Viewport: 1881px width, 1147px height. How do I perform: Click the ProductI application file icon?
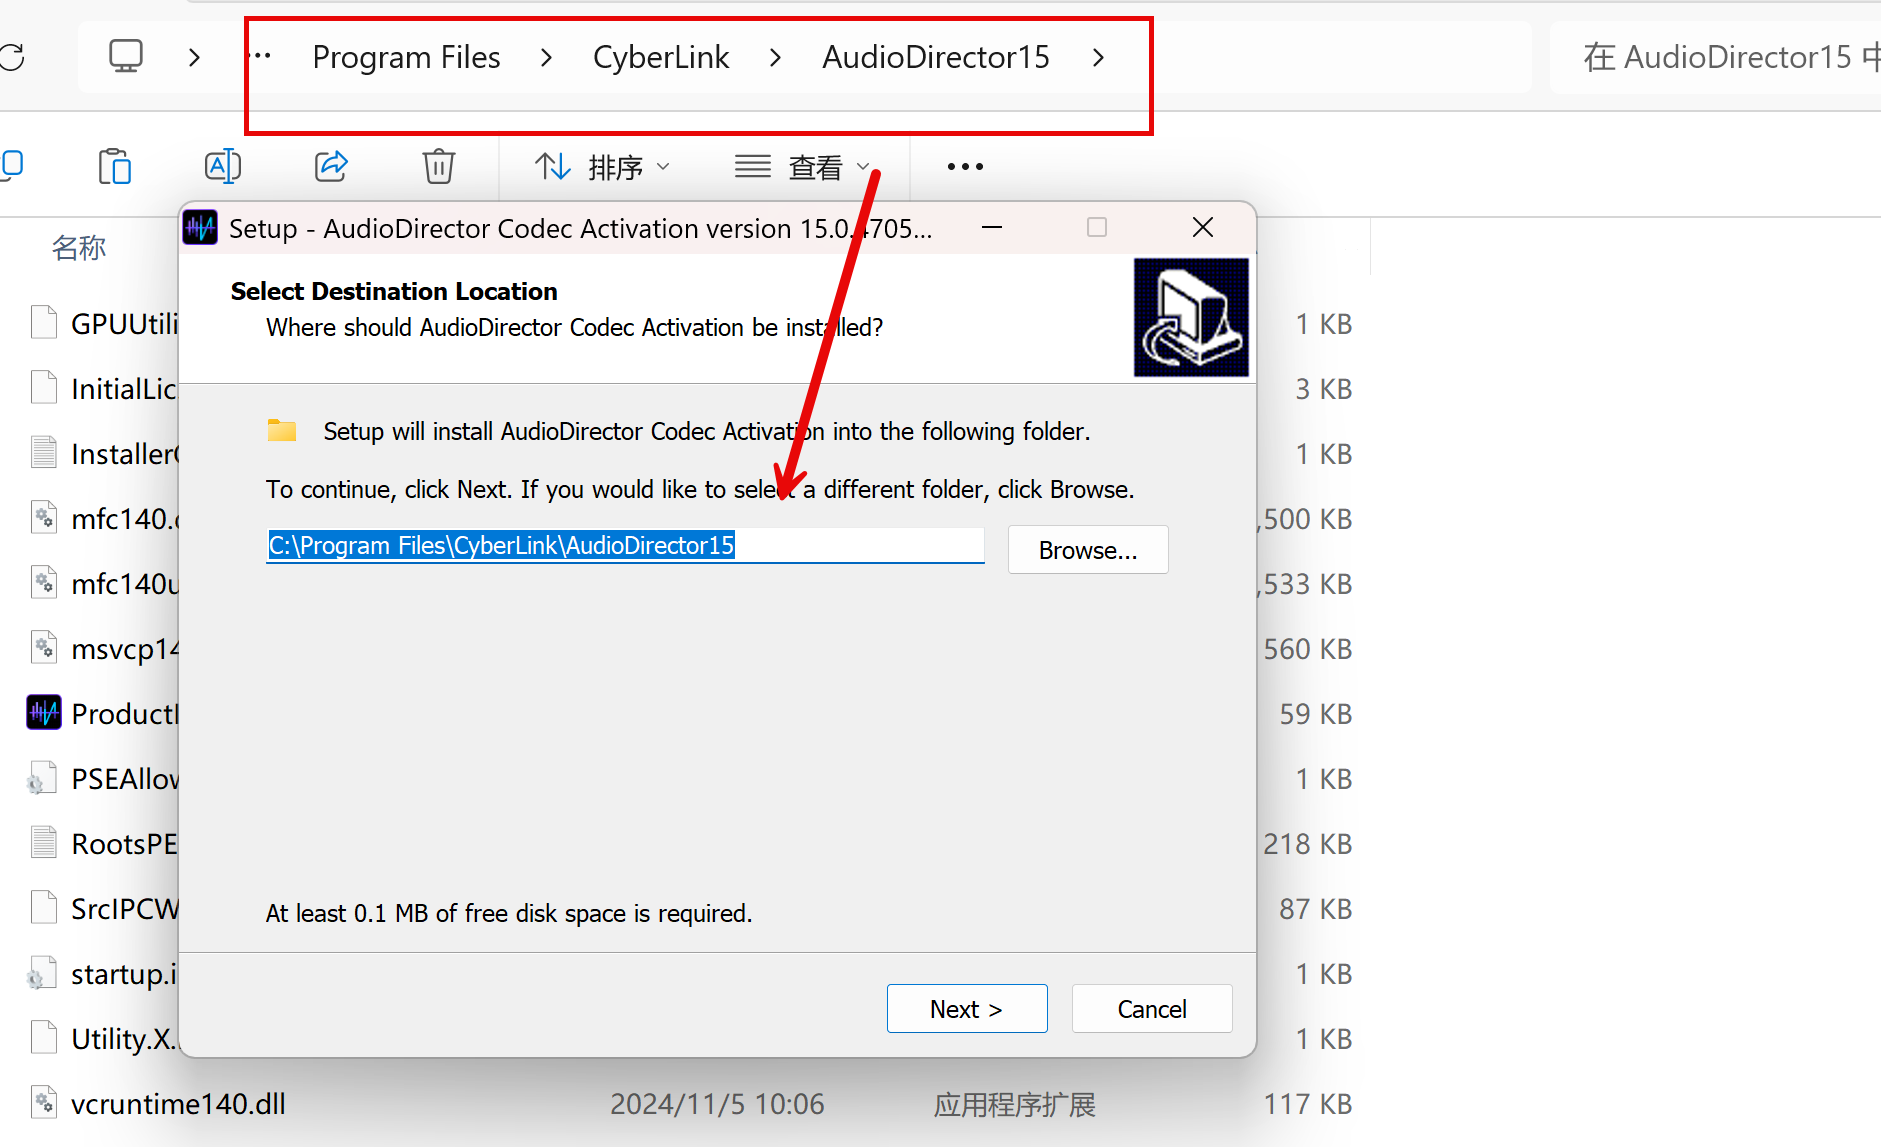point(44,713)
